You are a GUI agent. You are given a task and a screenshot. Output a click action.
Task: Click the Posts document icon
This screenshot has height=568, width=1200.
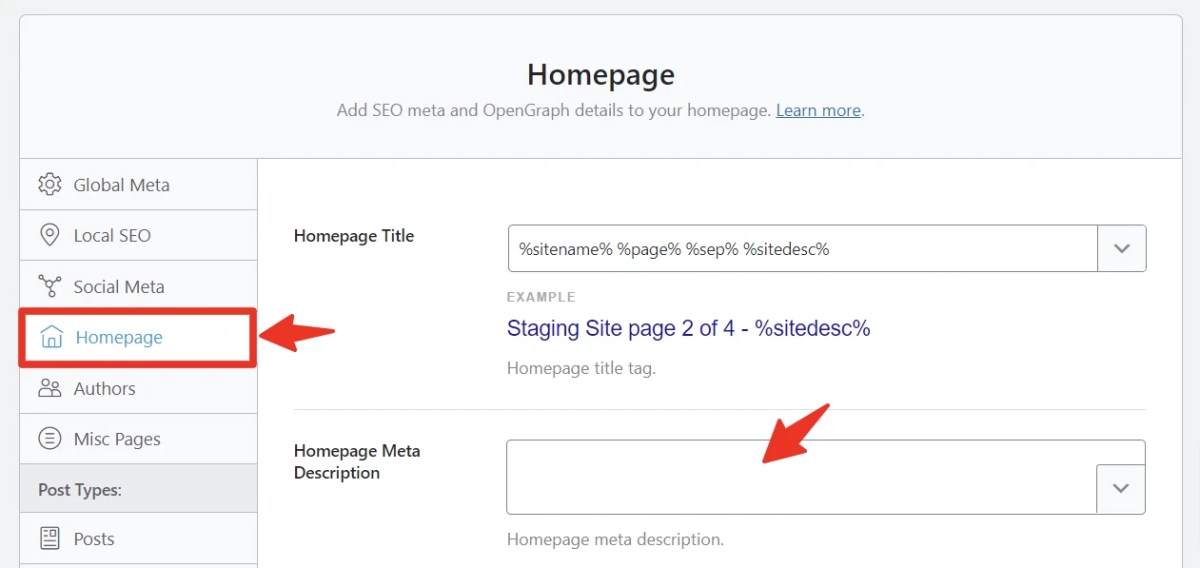49,539
